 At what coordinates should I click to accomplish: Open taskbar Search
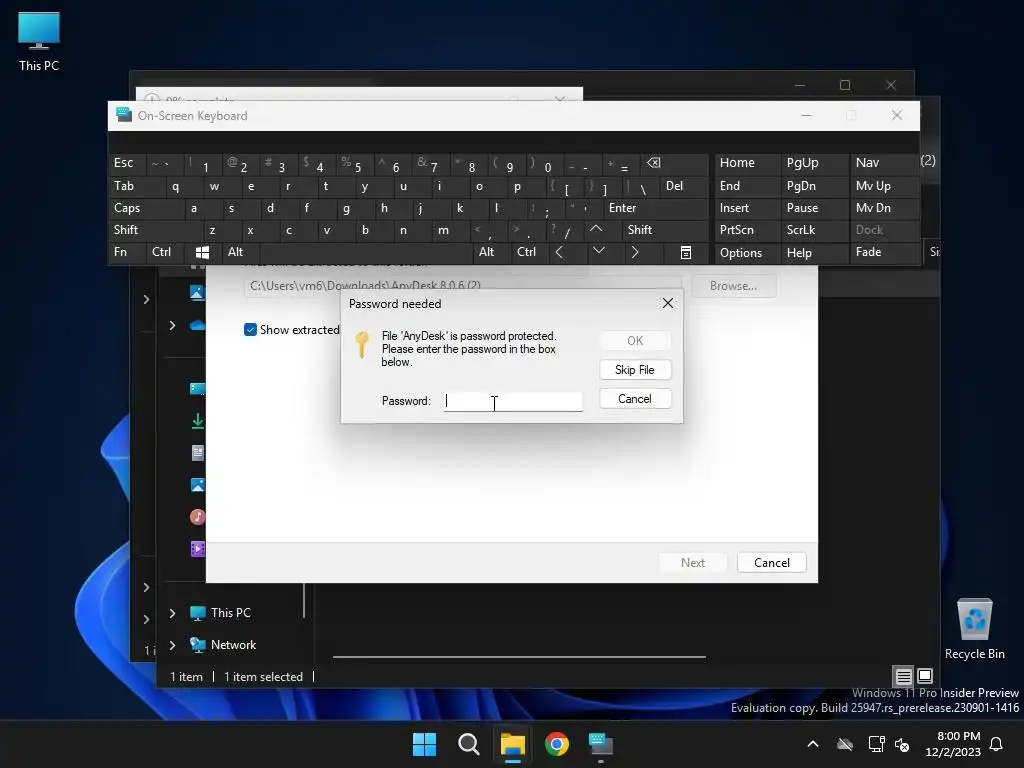pyautogui.click(x=469, y=744)
